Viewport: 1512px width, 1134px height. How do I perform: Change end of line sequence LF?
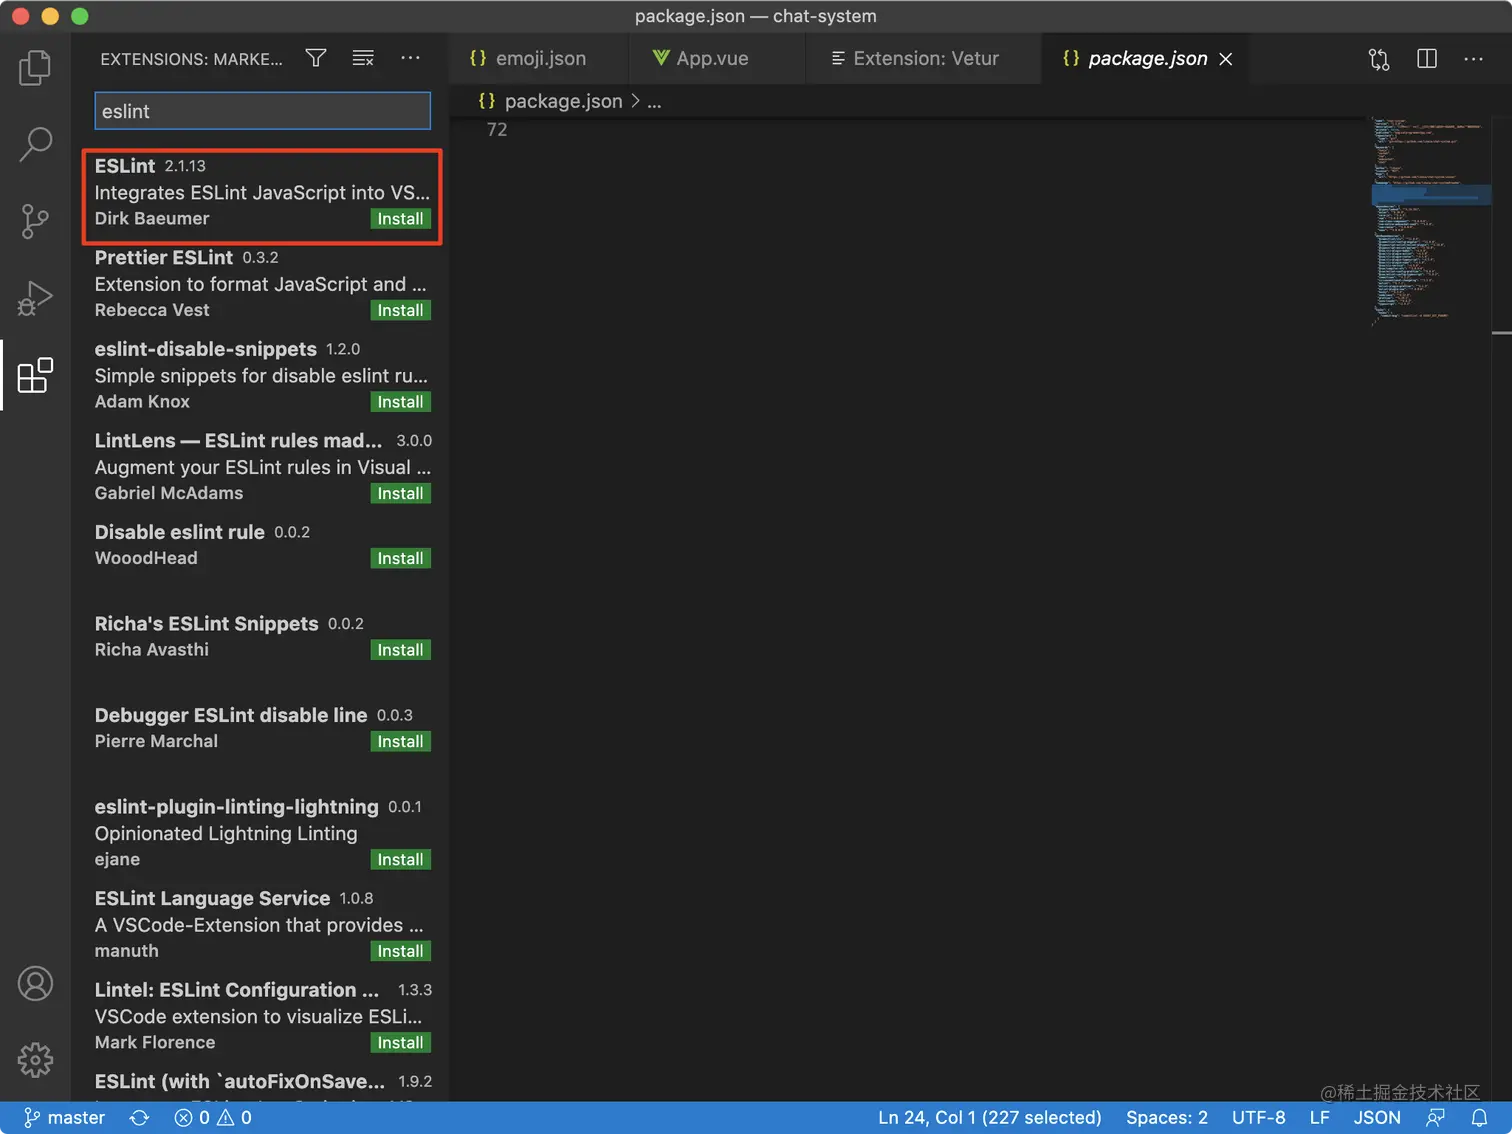pos(1319,1118)
